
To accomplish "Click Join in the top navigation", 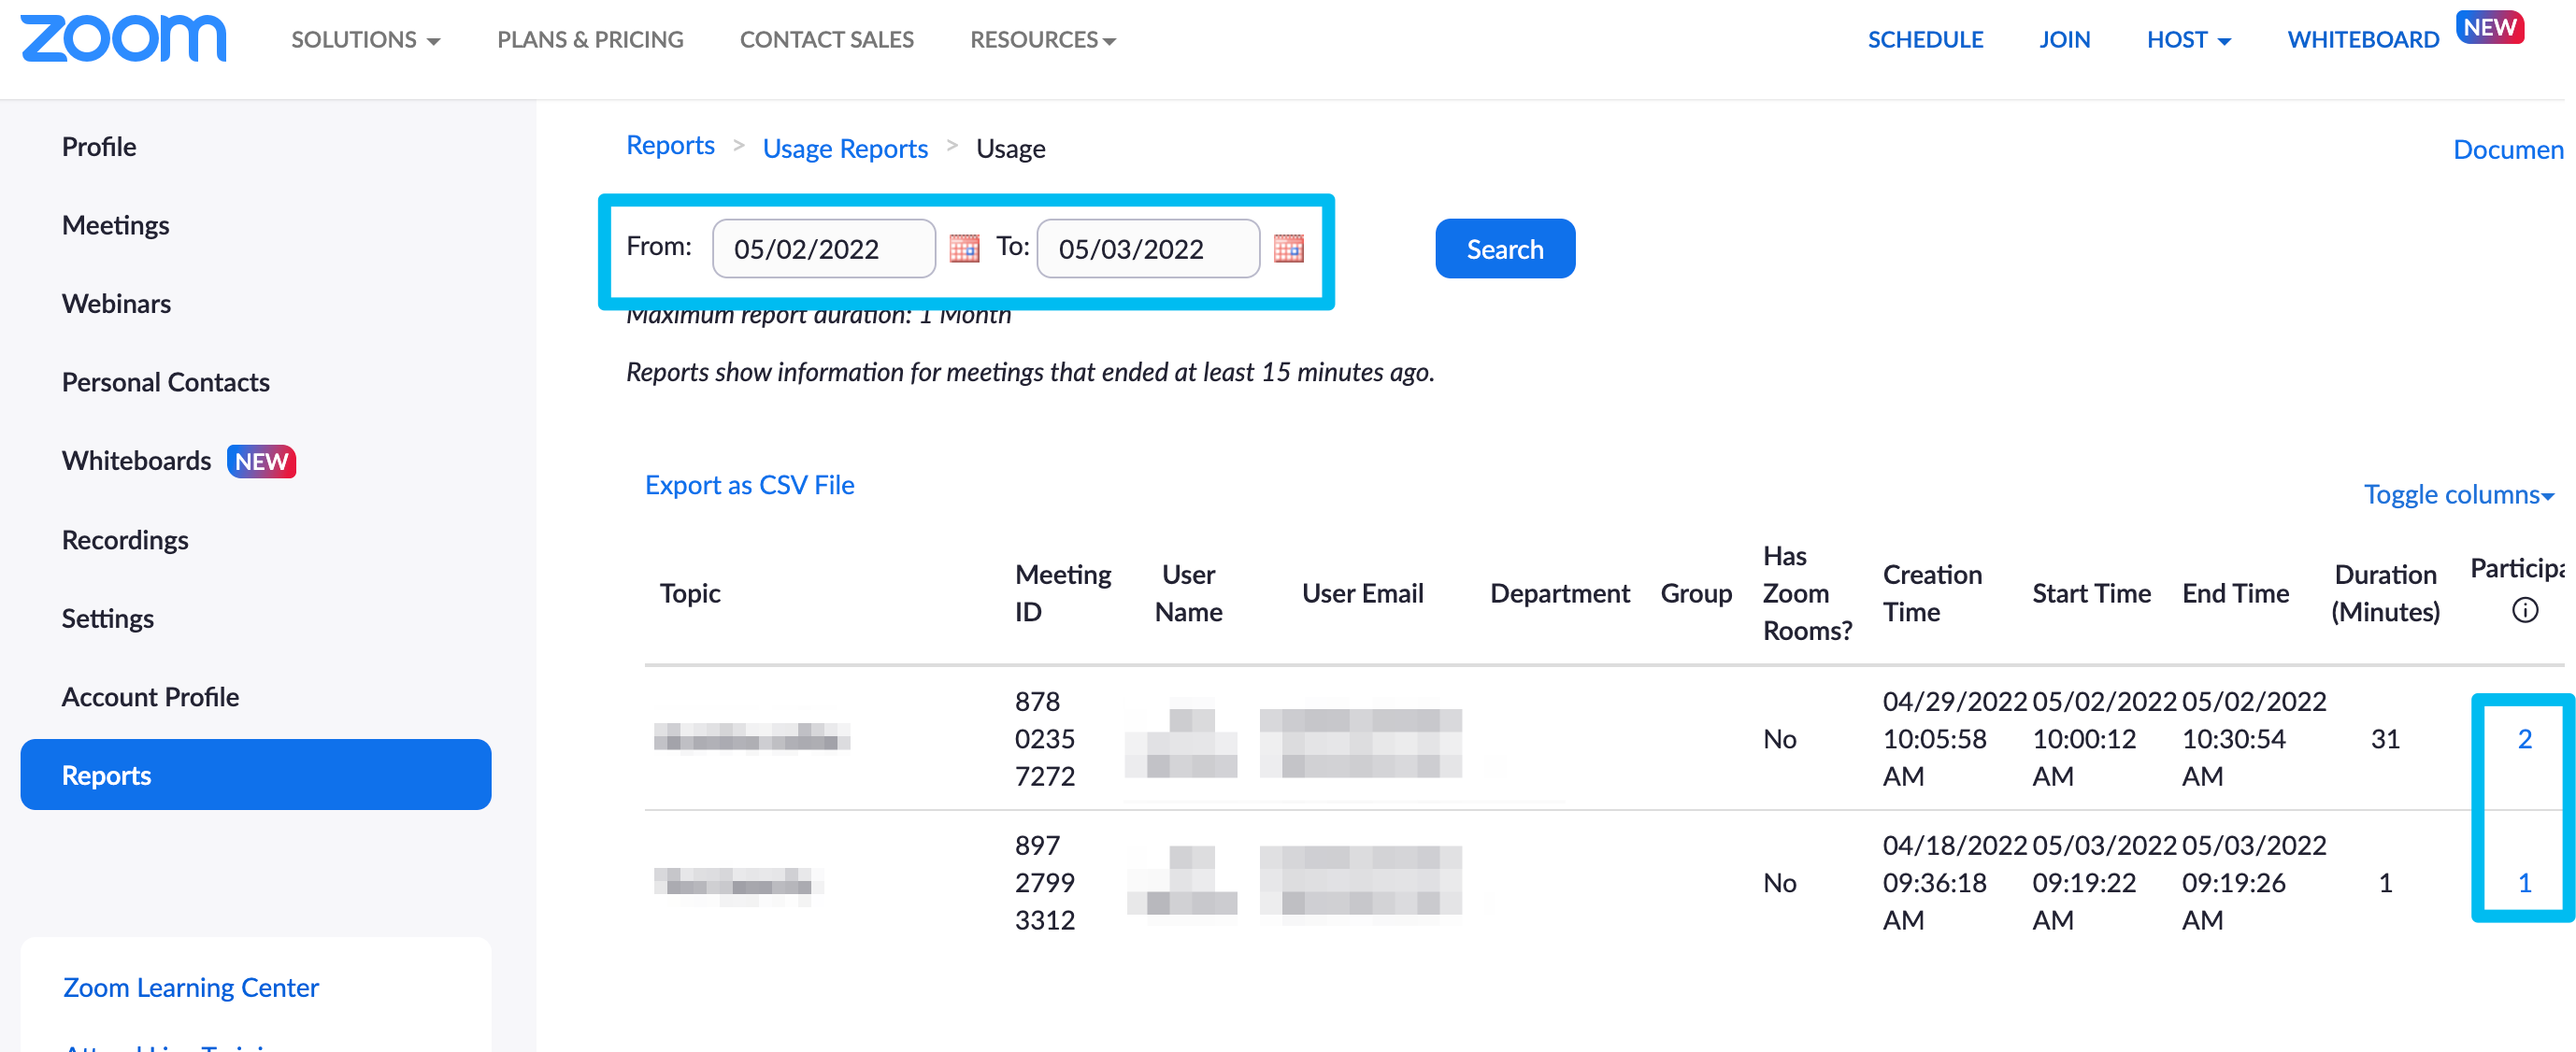I will pos(2064,39).
